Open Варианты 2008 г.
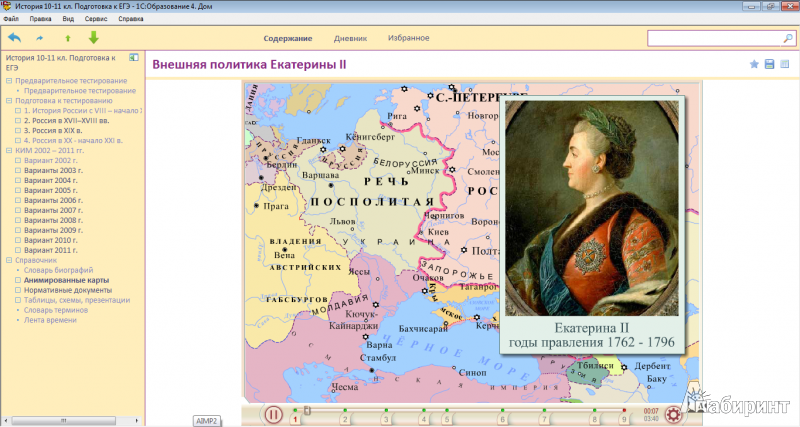The image size is (800, 427). (53, 220)
